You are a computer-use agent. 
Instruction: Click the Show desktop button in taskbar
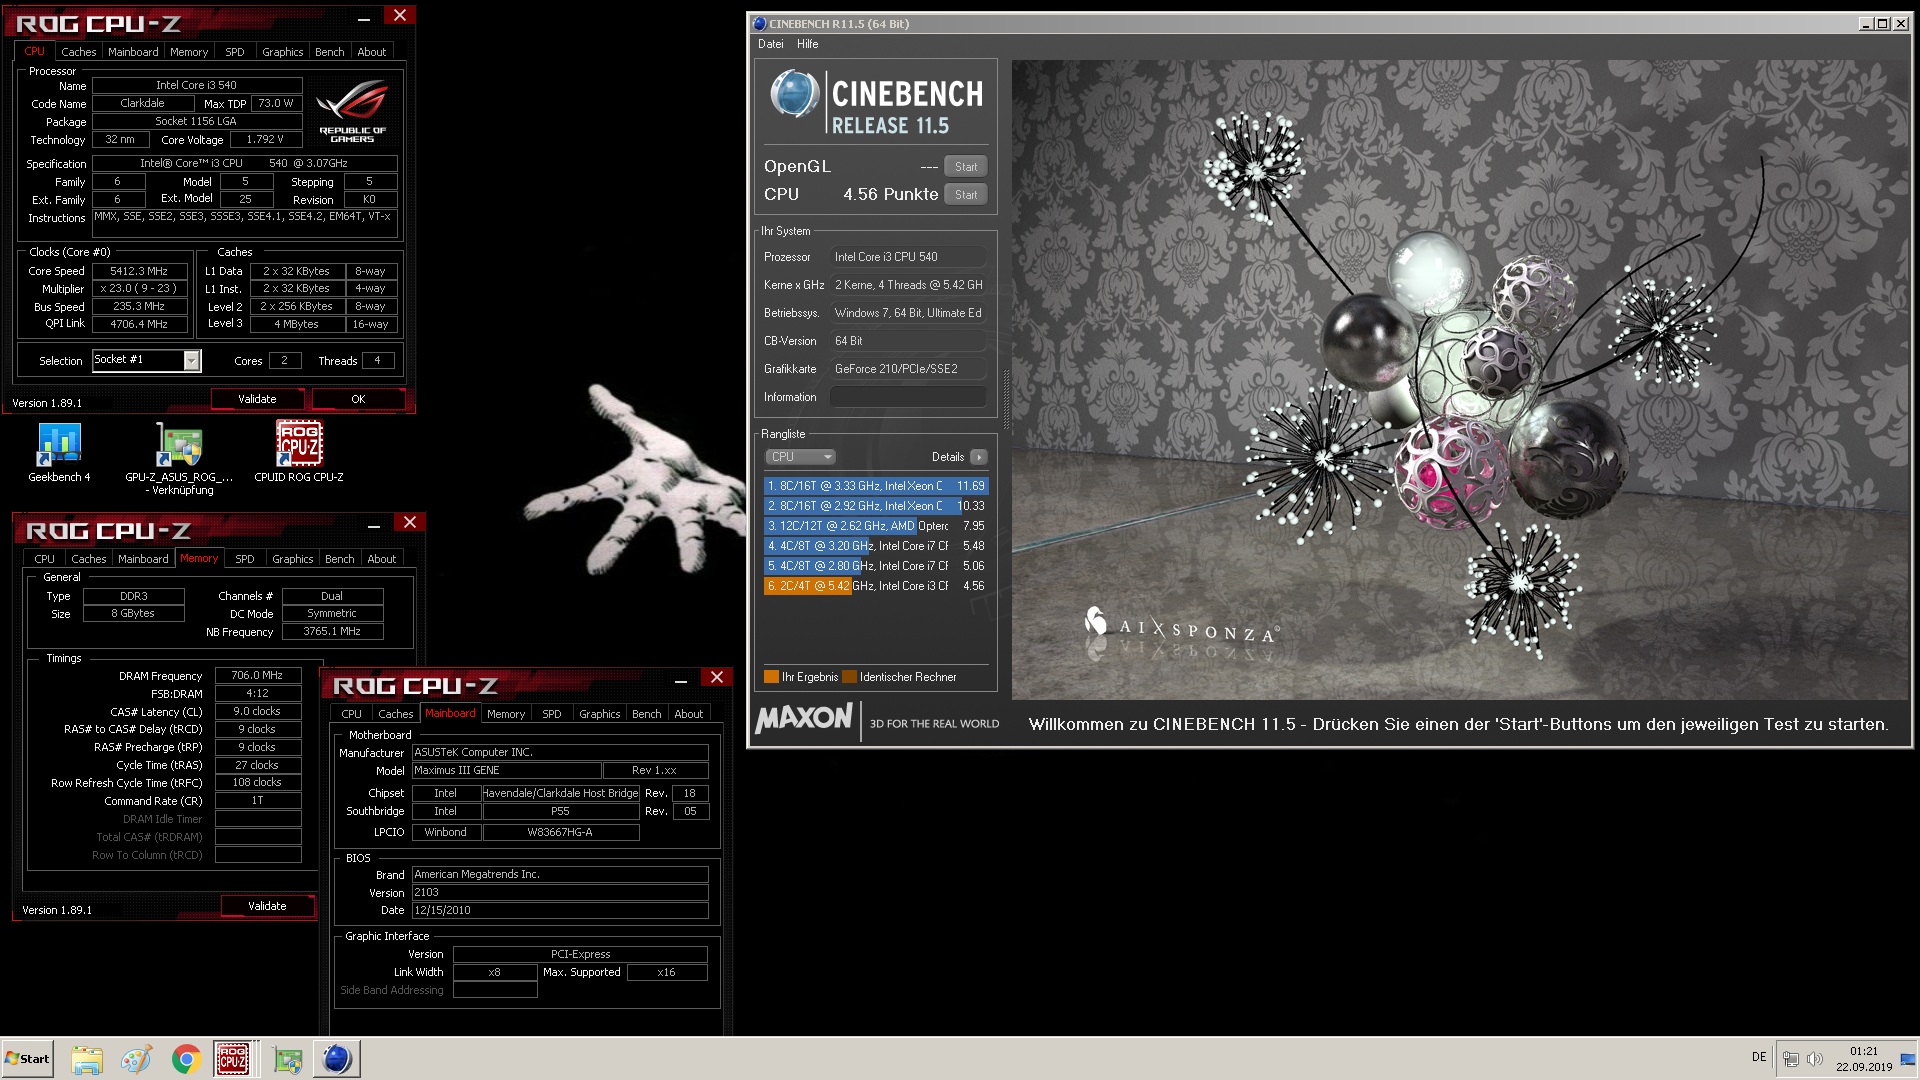[1910, 1059]
